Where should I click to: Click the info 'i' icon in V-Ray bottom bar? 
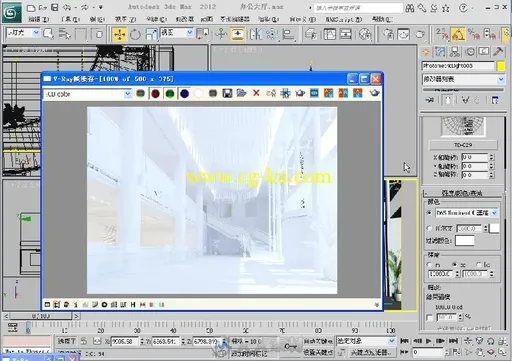(76, 304)
